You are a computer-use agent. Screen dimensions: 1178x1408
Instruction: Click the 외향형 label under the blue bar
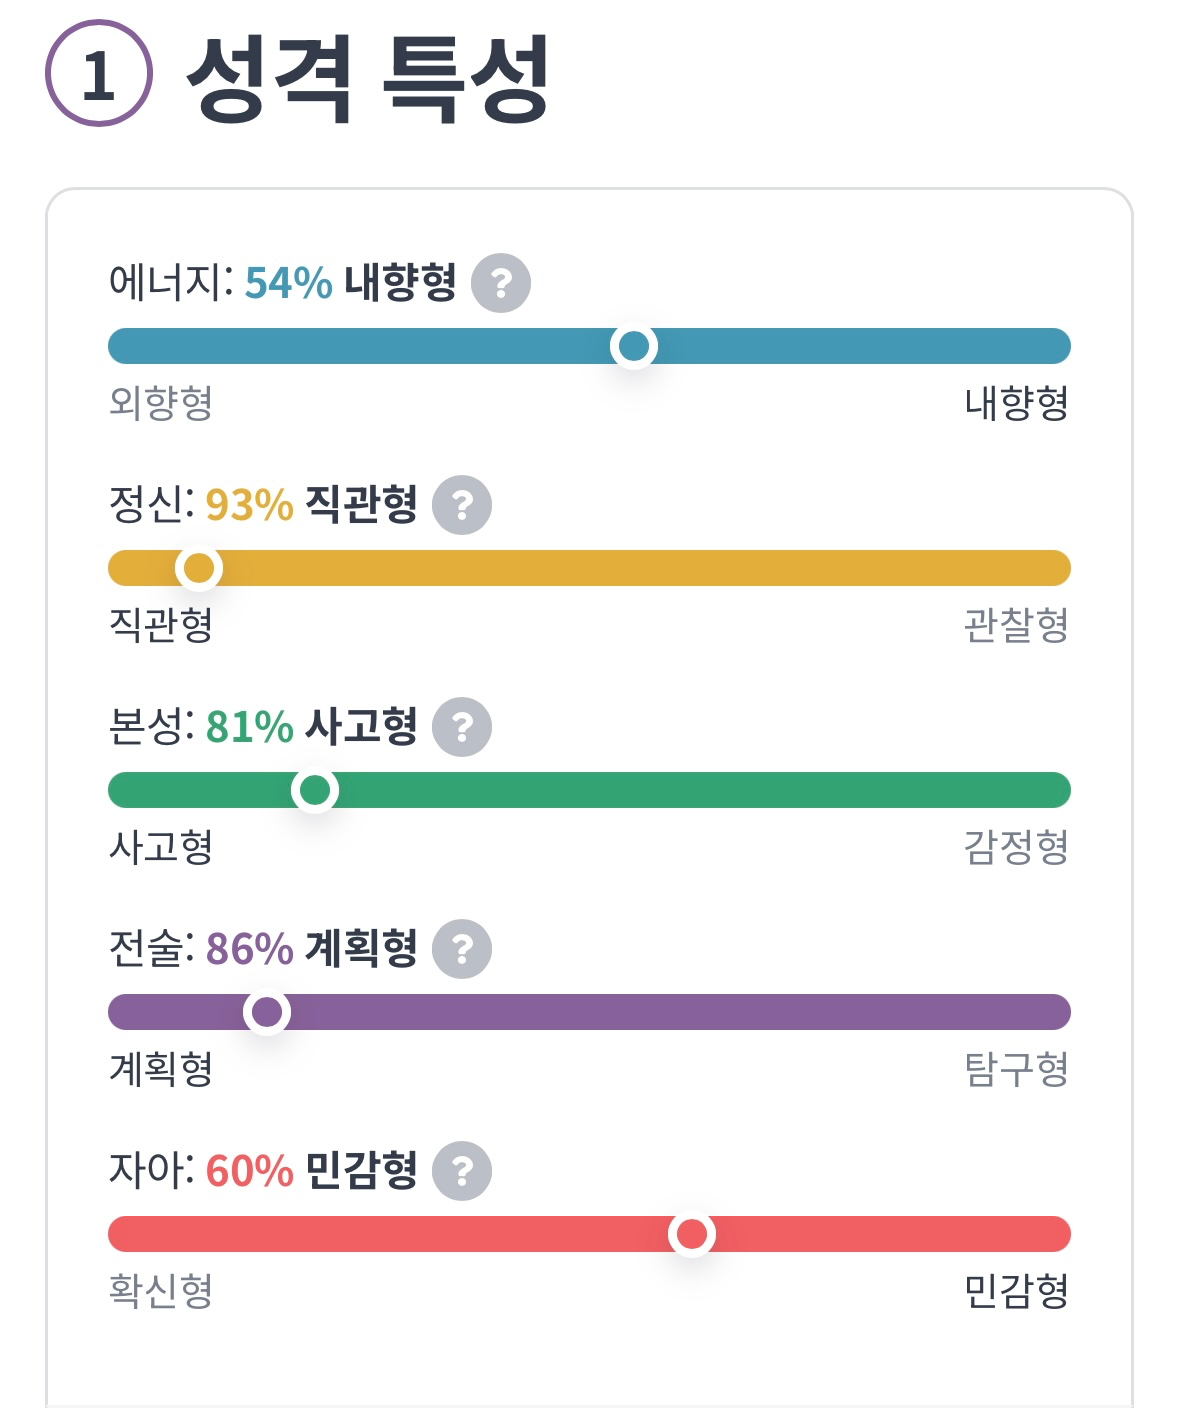(x=161, y=403)
